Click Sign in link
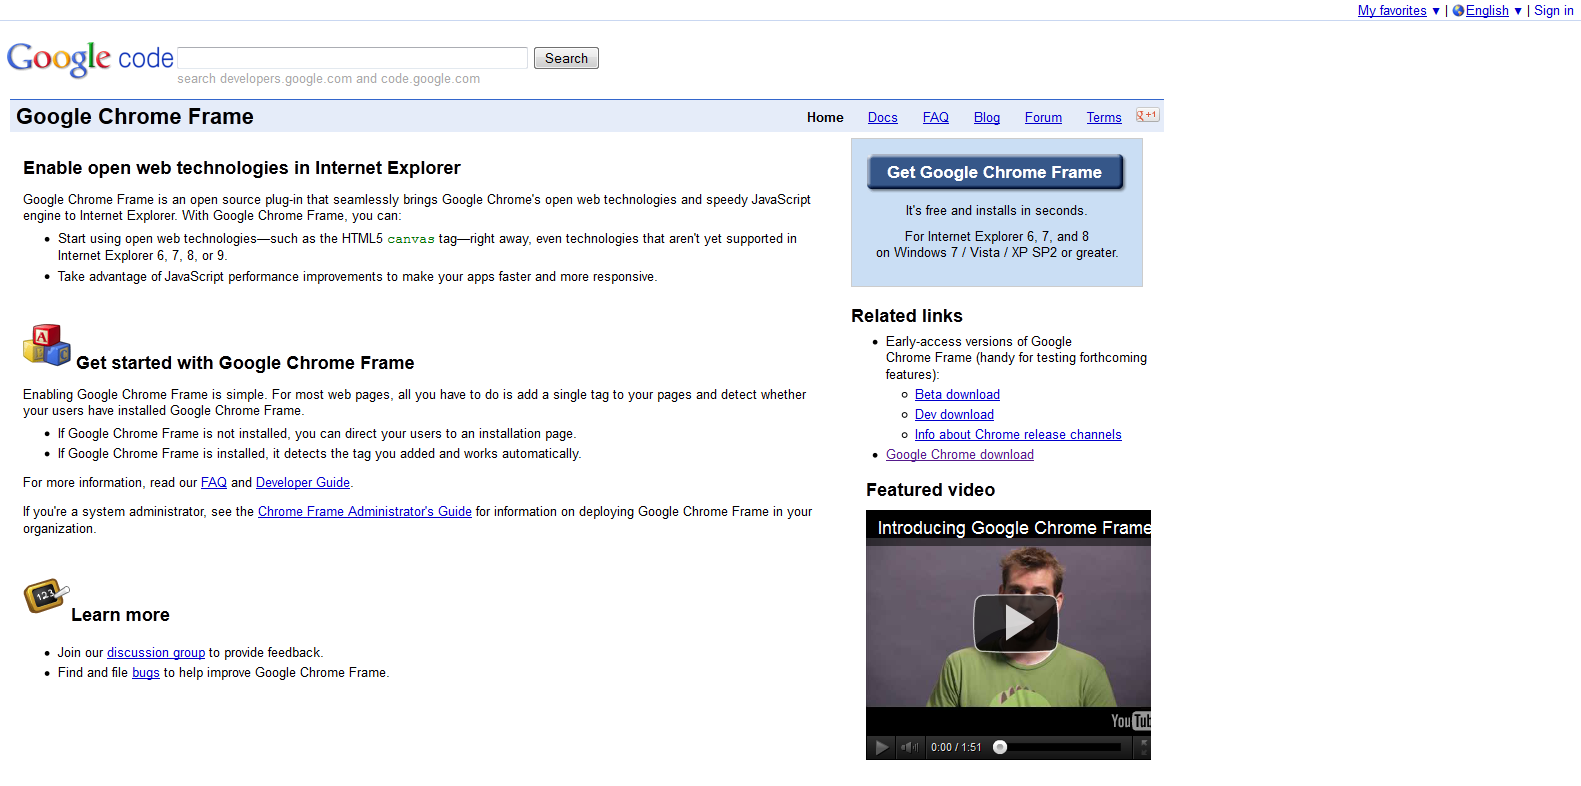The width and height of the screenshot is (1581, 786). (x=1554, y=11)
